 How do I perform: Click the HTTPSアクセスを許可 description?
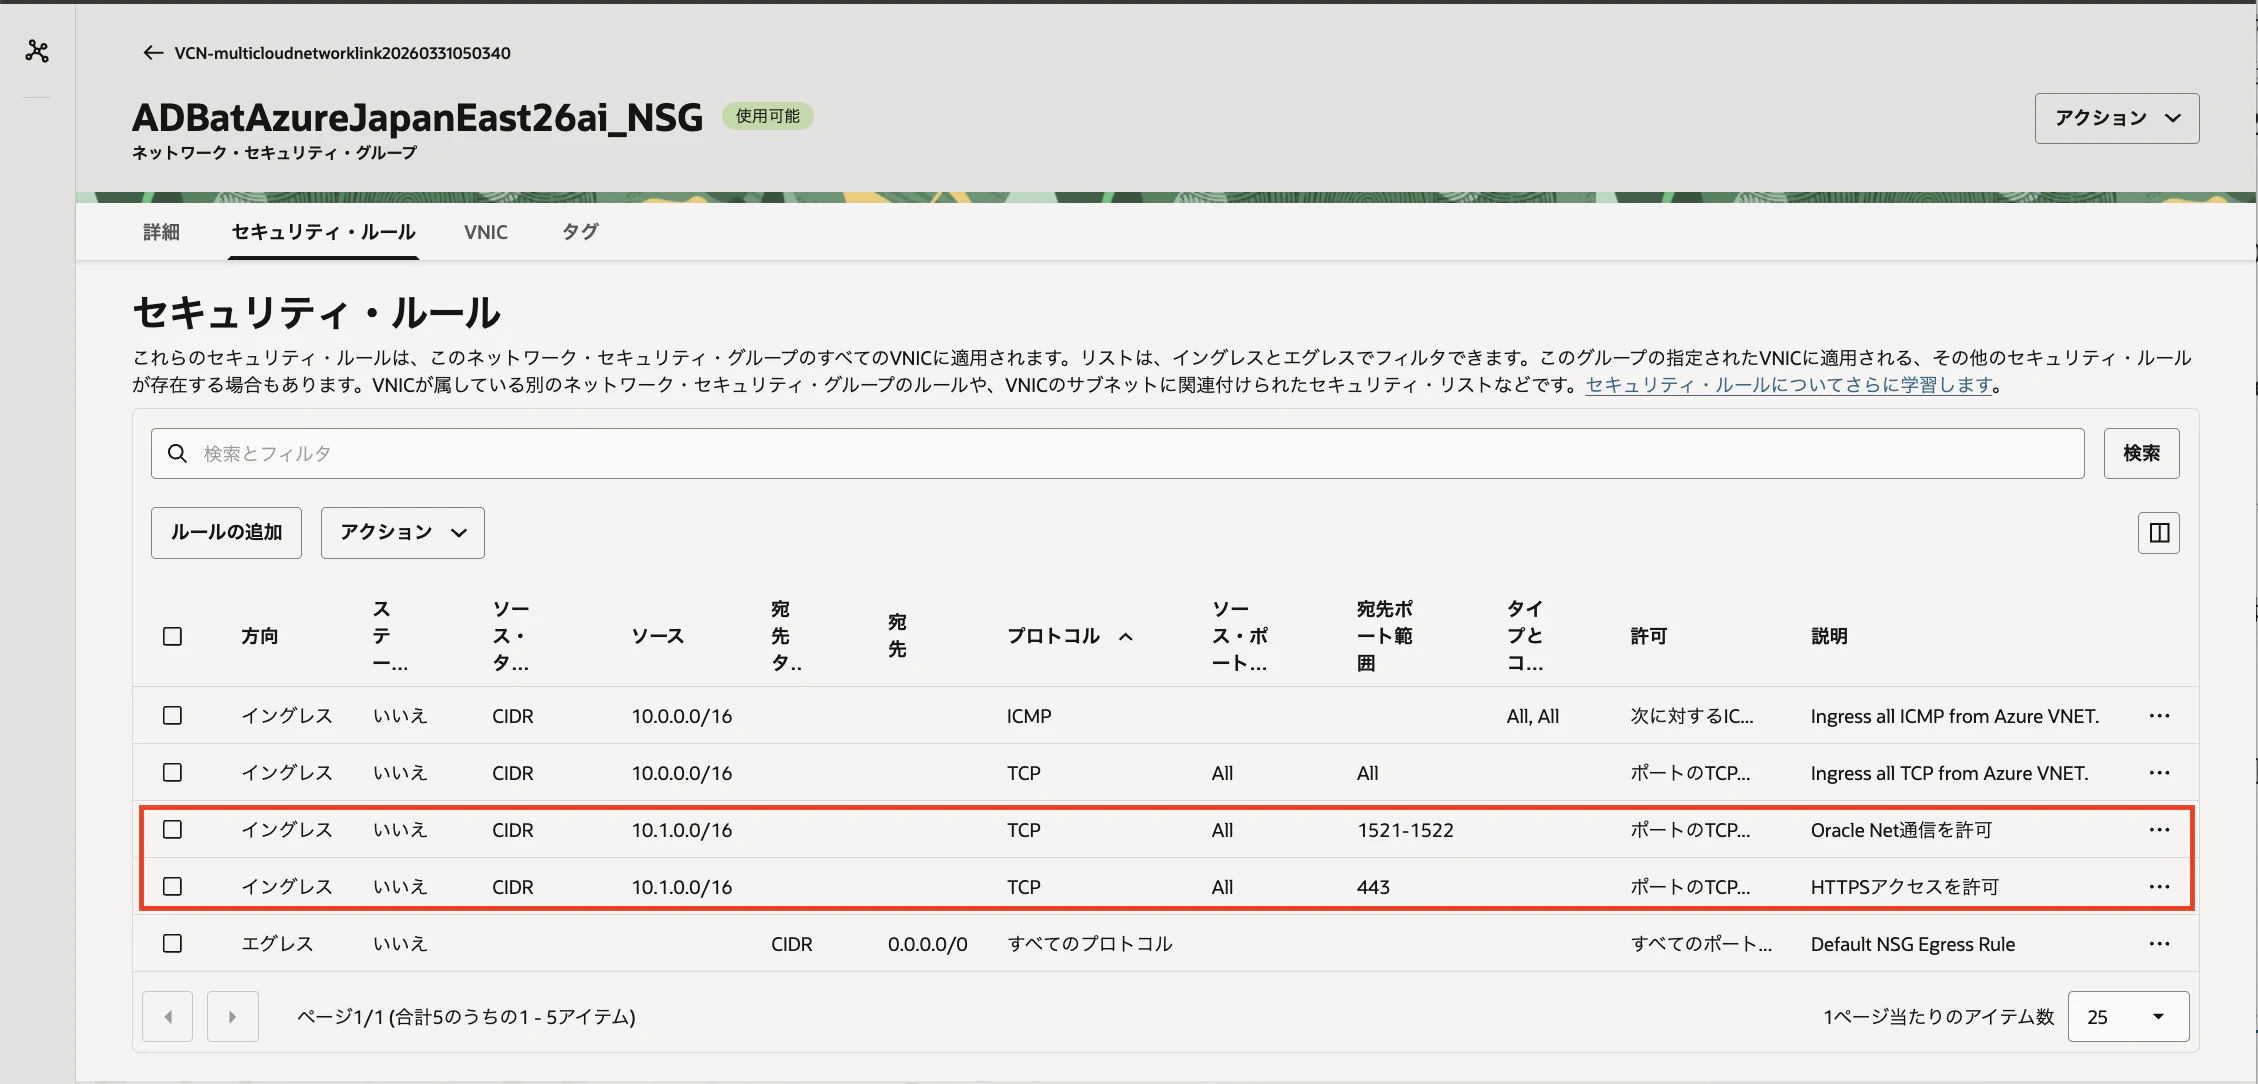[x=1904, y=887]
